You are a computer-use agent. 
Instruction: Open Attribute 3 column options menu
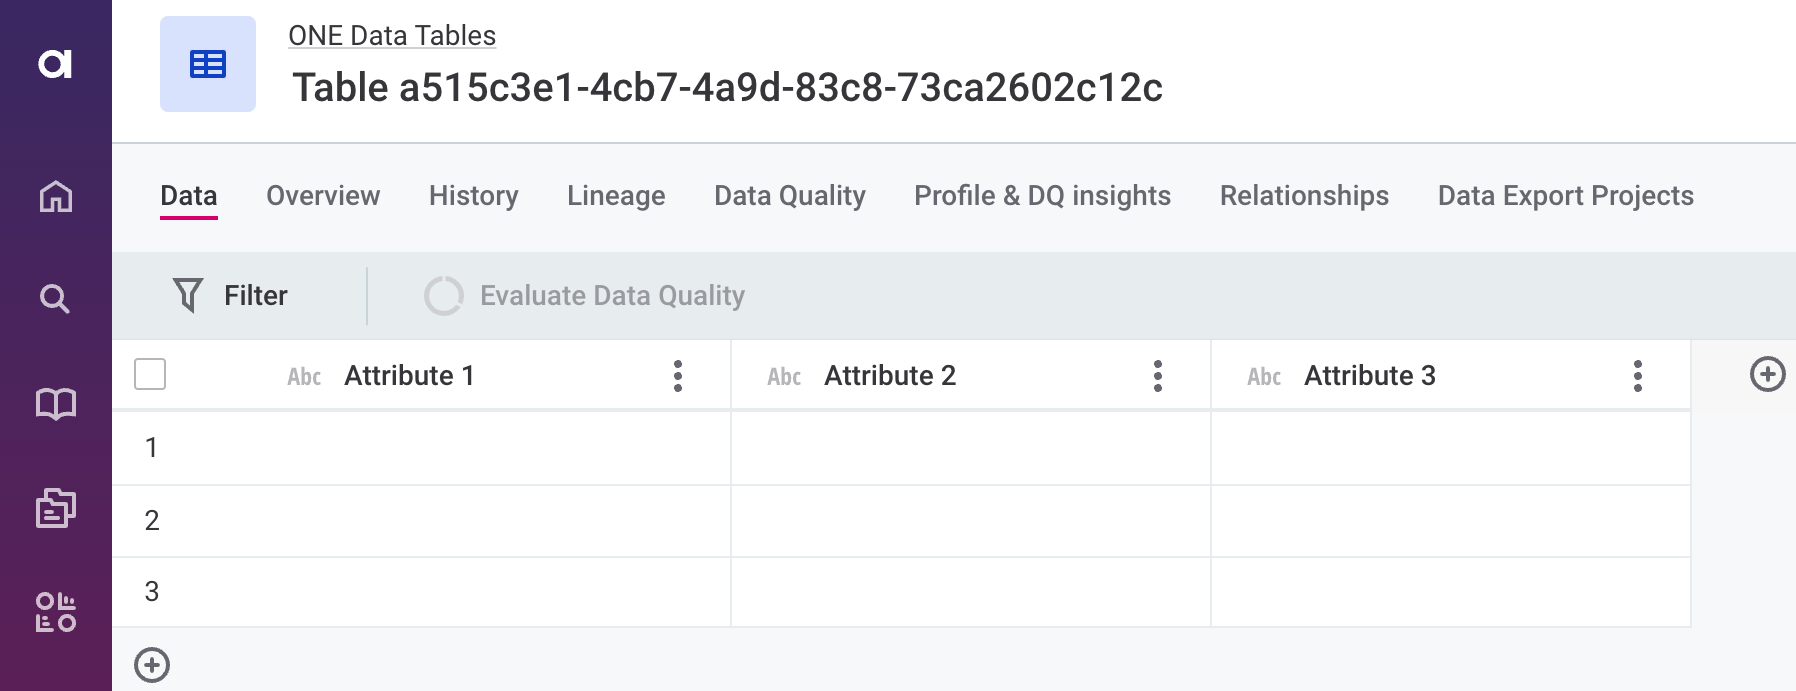tap(1638, 376)
